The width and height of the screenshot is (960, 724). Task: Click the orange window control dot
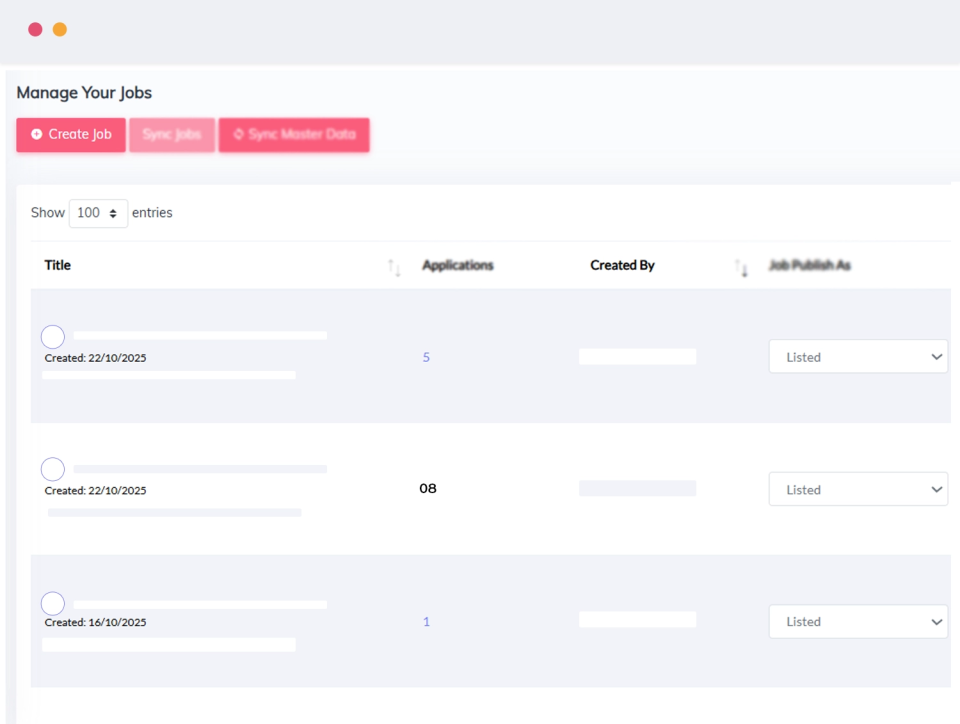click(x=59, y=29)
